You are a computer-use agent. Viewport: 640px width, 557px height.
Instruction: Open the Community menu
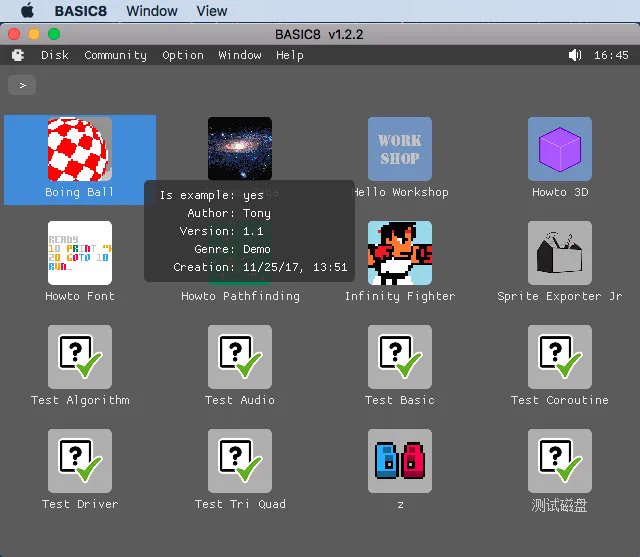[116, 55]
